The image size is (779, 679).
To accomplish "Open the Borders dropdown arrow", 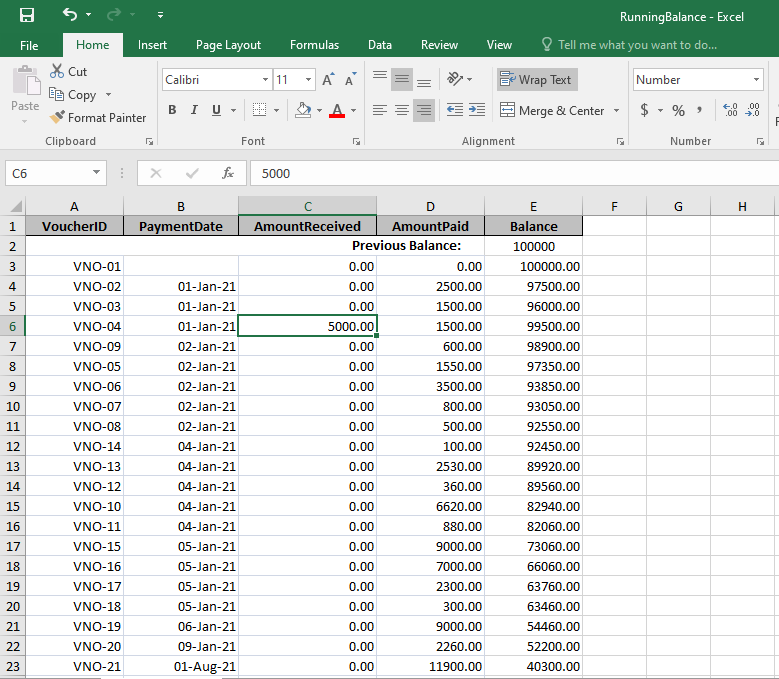I will point(276,110).
